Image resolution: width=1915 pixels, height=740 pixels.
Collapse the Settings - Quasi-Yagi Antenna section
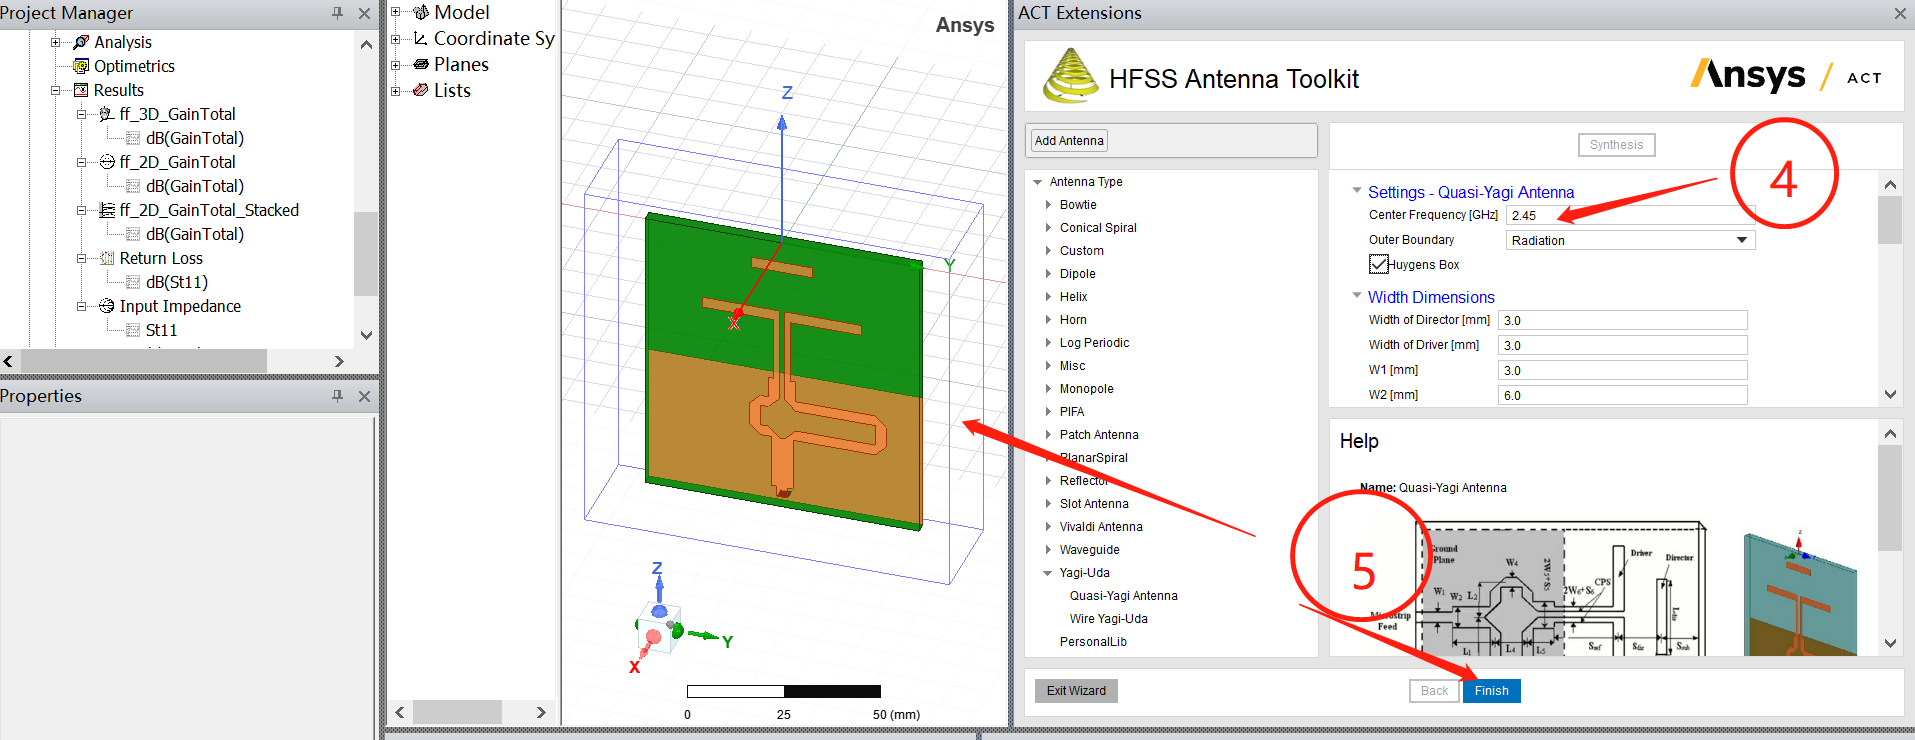click(x=1357, y=190)
